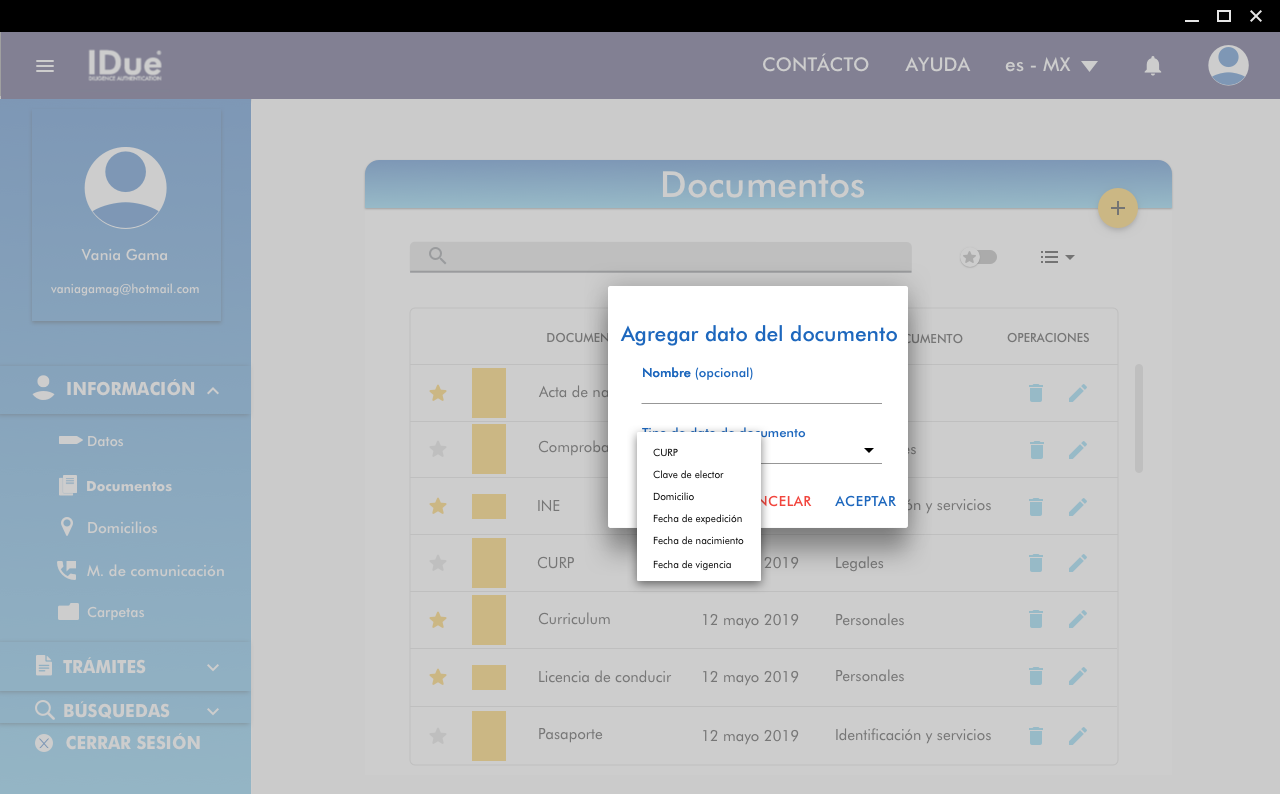
Task: Open the list view options dropdown
Action: [1056, 257]
